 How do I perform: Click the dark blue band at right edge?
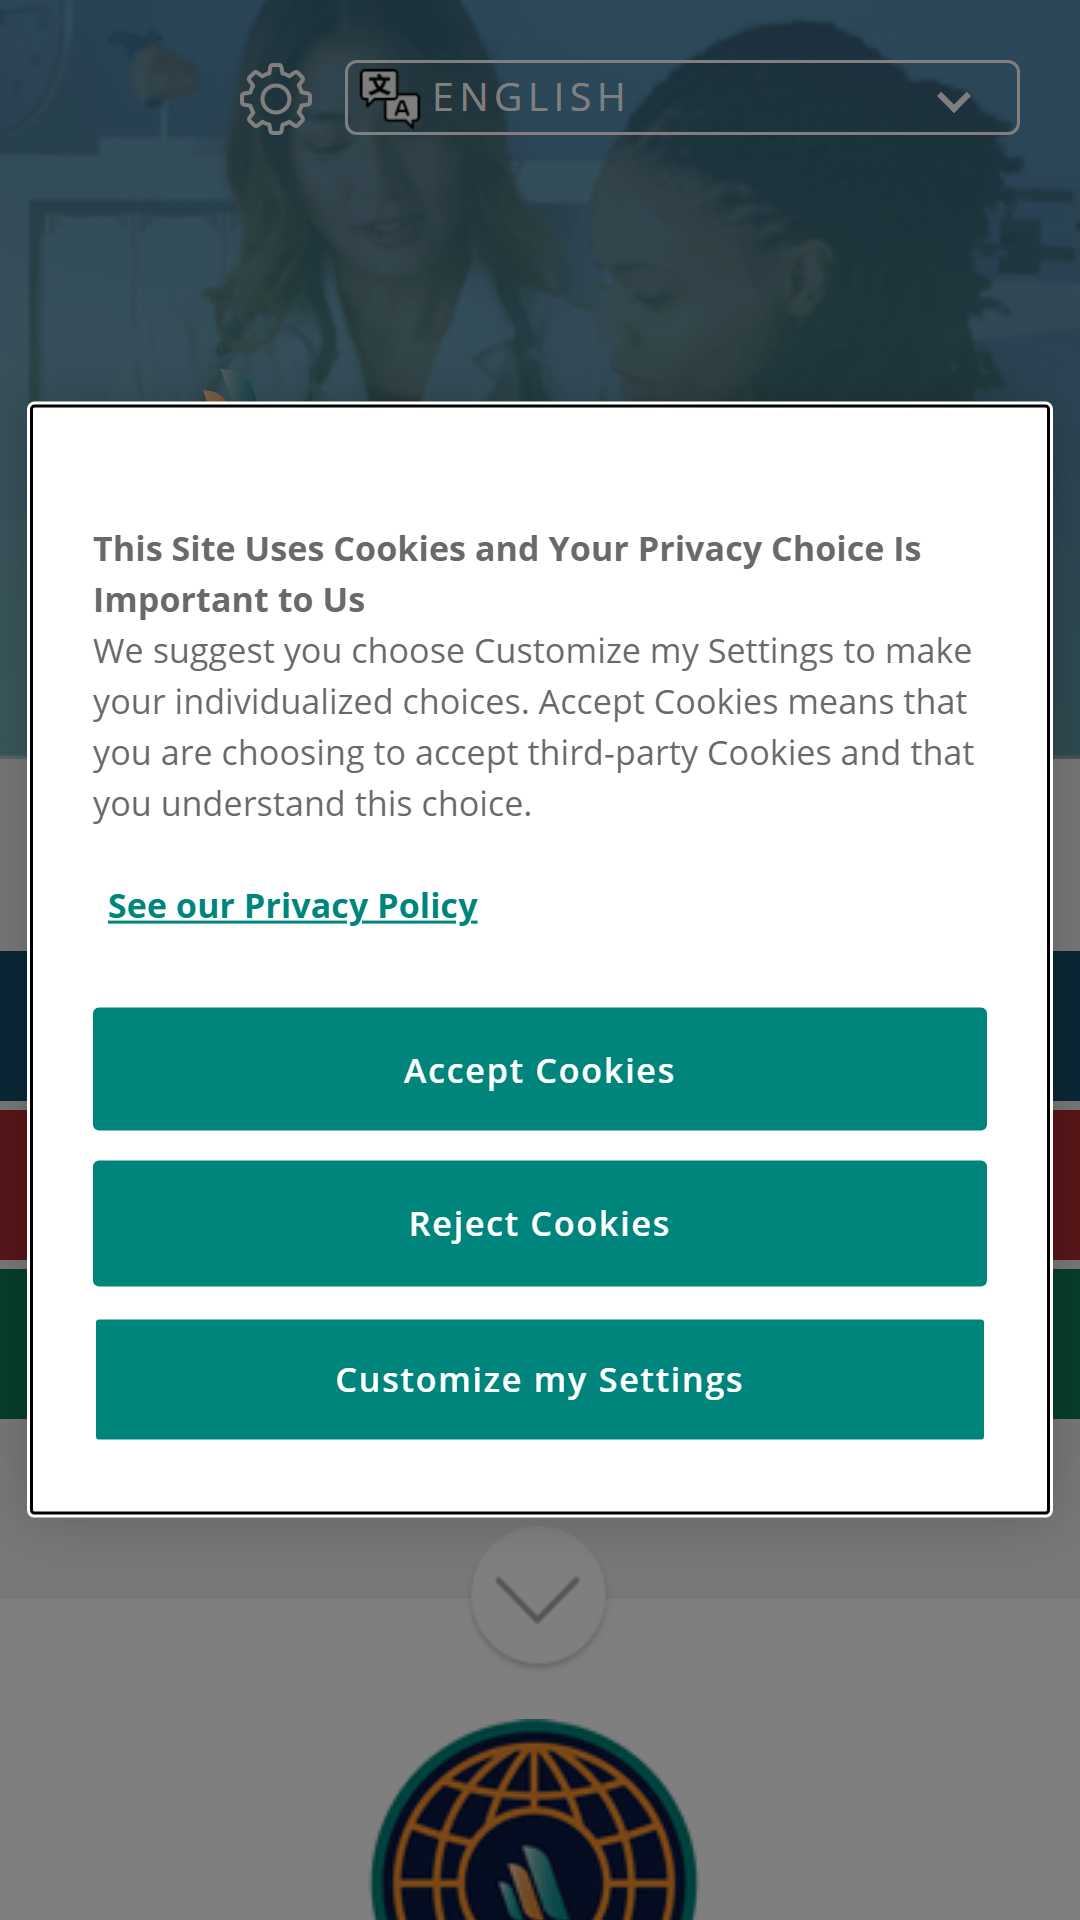click(1066, 1025)
